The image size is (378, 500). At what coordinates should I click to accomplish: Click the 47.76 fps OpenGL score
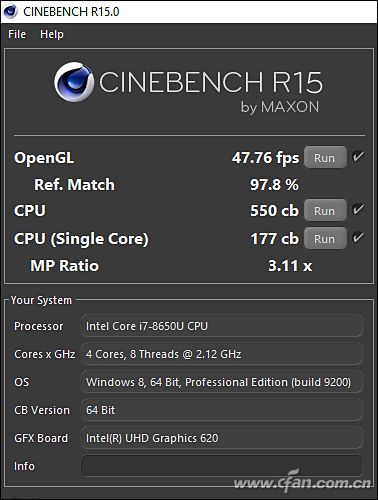(266, 158)
